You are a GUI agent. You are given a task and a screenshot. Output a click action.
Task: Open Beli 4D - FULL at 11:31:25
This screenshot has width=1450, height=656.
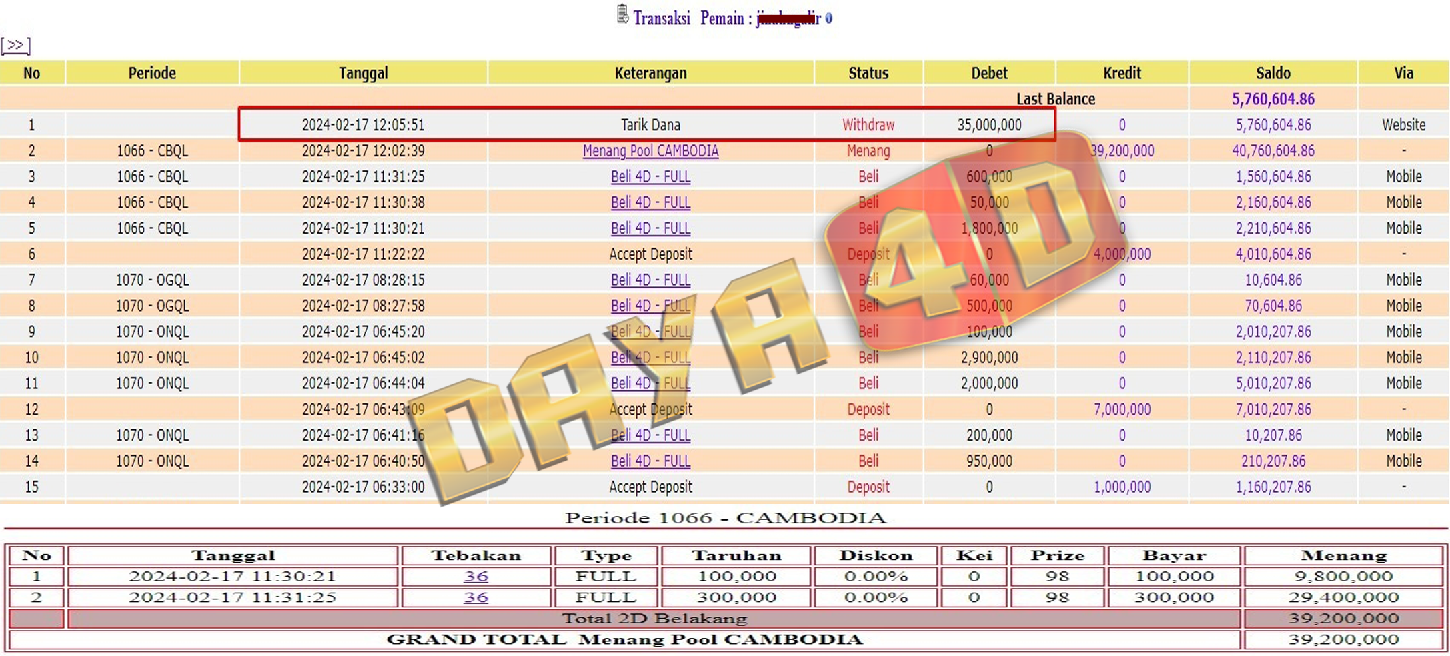pos(650,177)
